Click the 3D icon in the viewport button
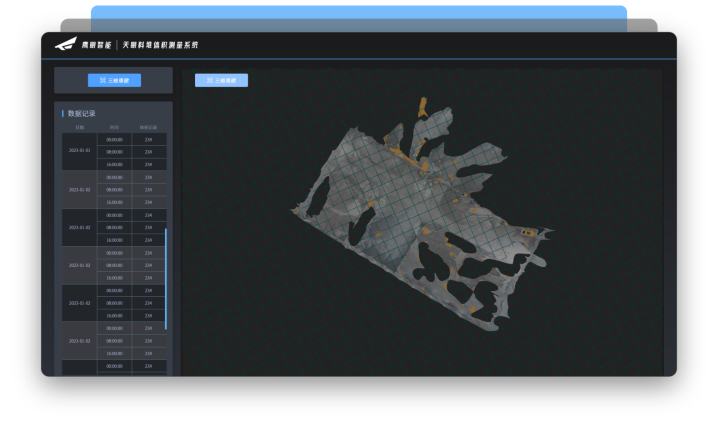The image size is (718, 427). pos(210,80)
